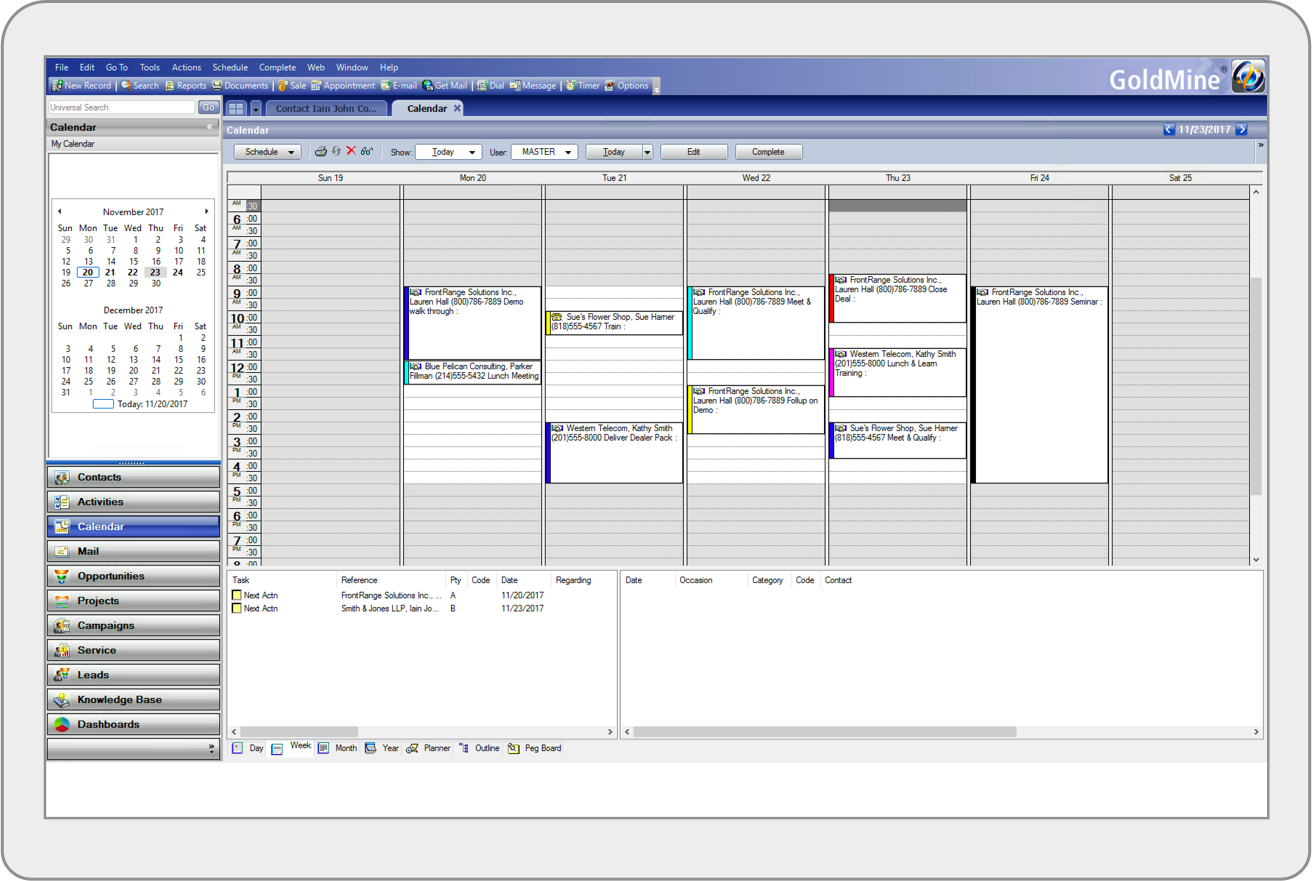Open the Schedule menu
This screenshot has height=881, width=1312.
tap(230, 68)
